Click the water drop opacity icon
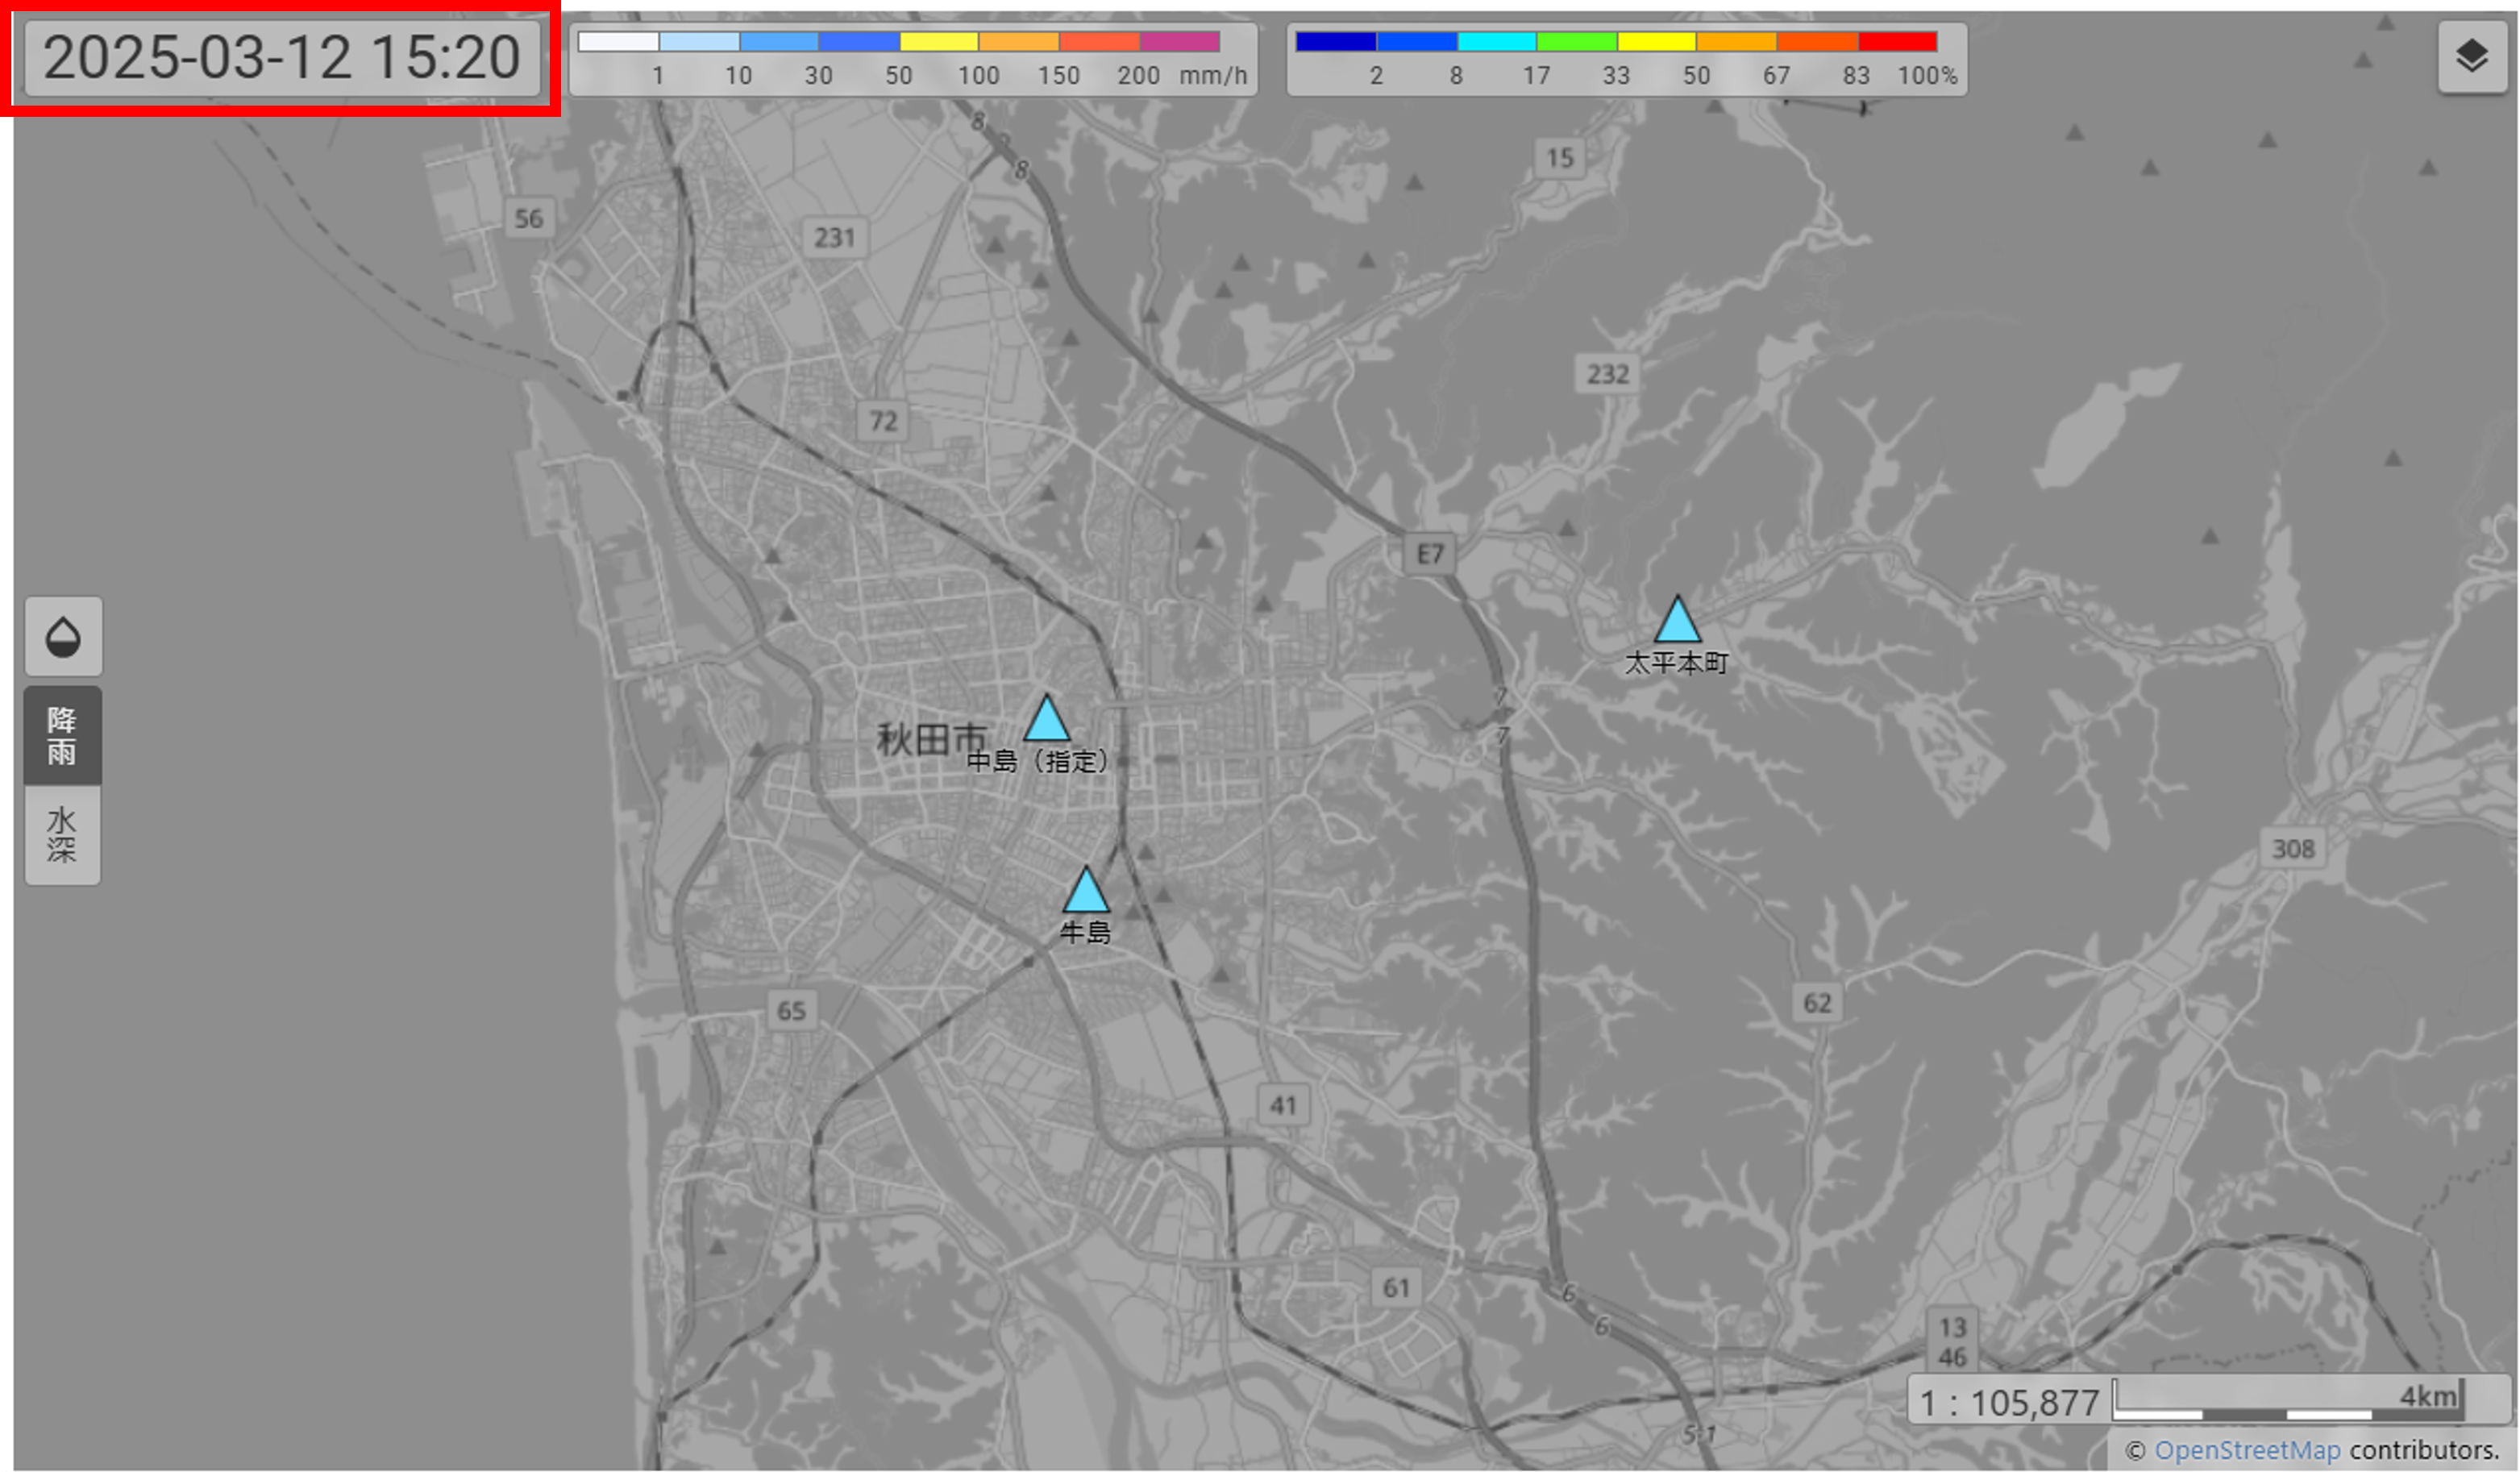This screenshot has width=2520, height=1472. click(63, 637)
